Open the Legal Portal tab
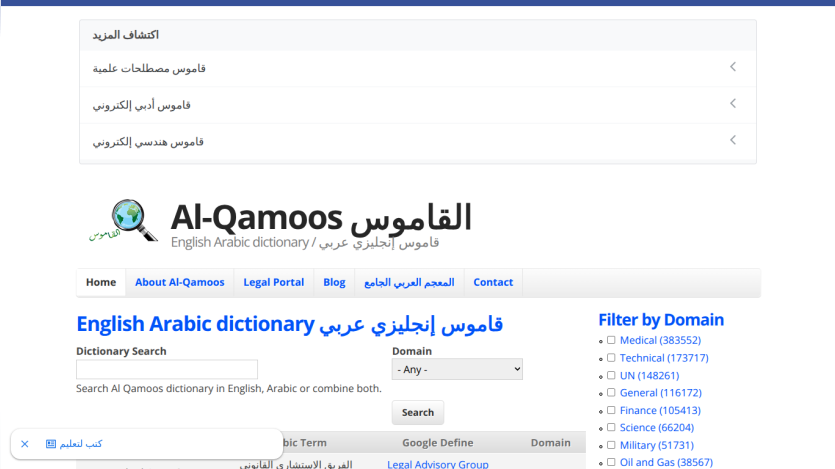 tap(274, 283)
